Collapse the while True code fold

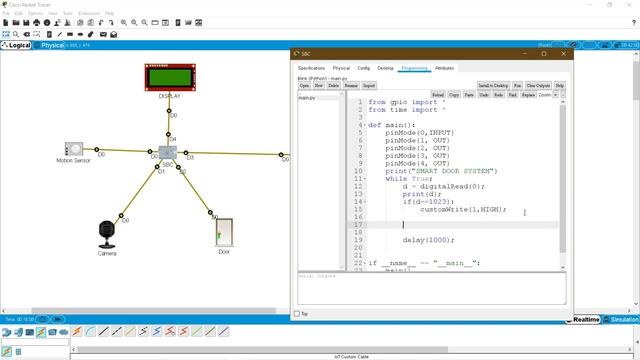(365, 179)
